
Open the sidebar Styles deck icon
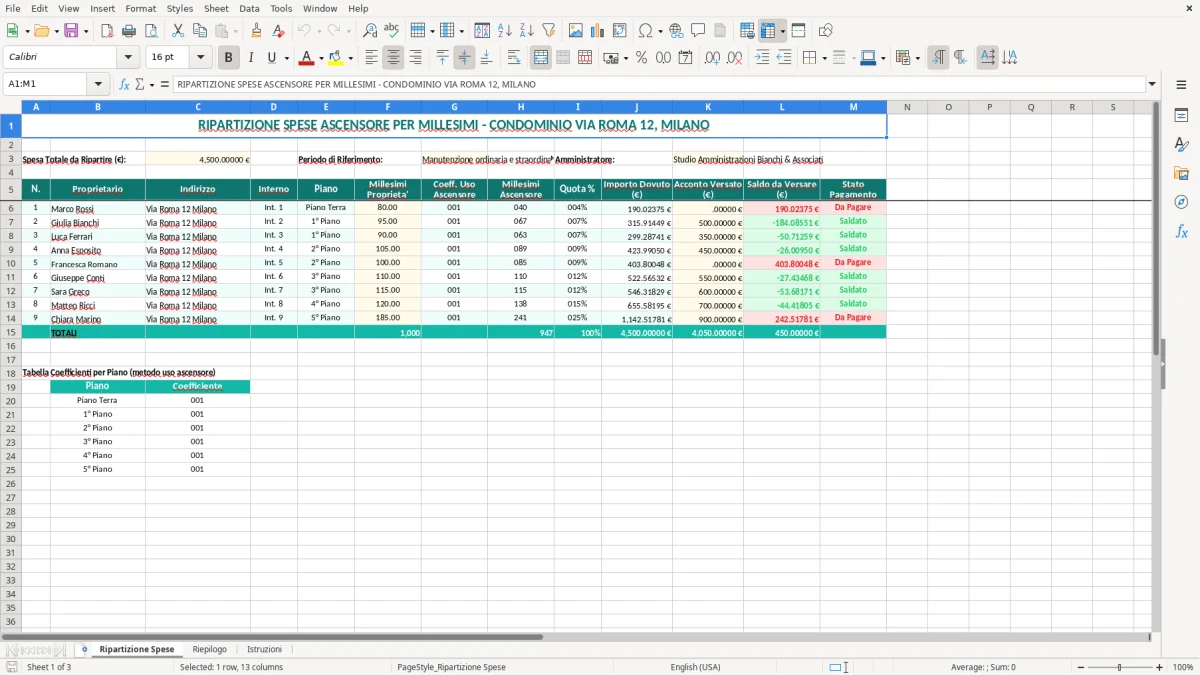tap(1181, 145)
